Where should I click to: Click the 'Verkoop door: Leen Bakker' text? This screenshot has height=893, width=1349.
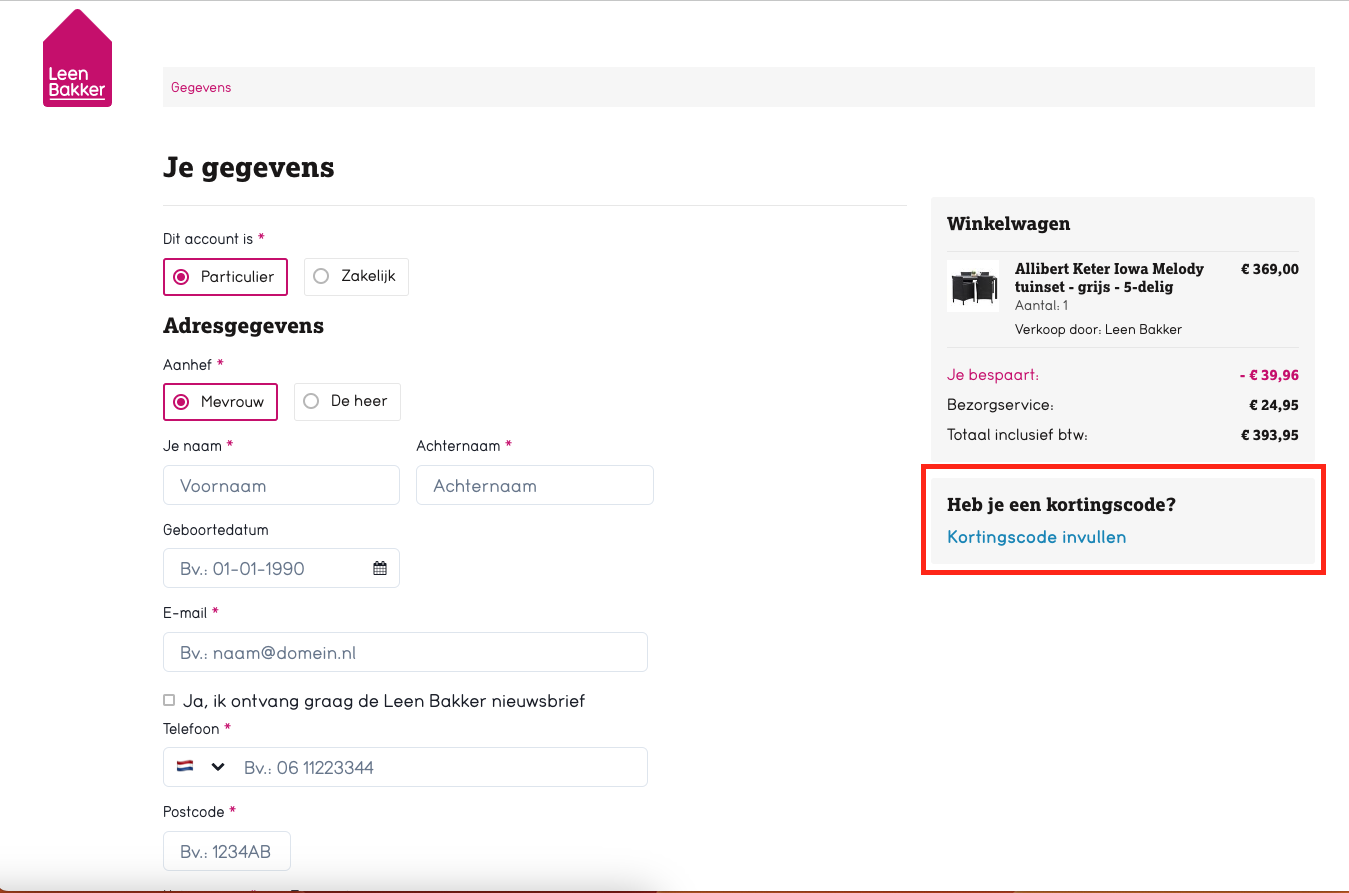click(1098, 329)
